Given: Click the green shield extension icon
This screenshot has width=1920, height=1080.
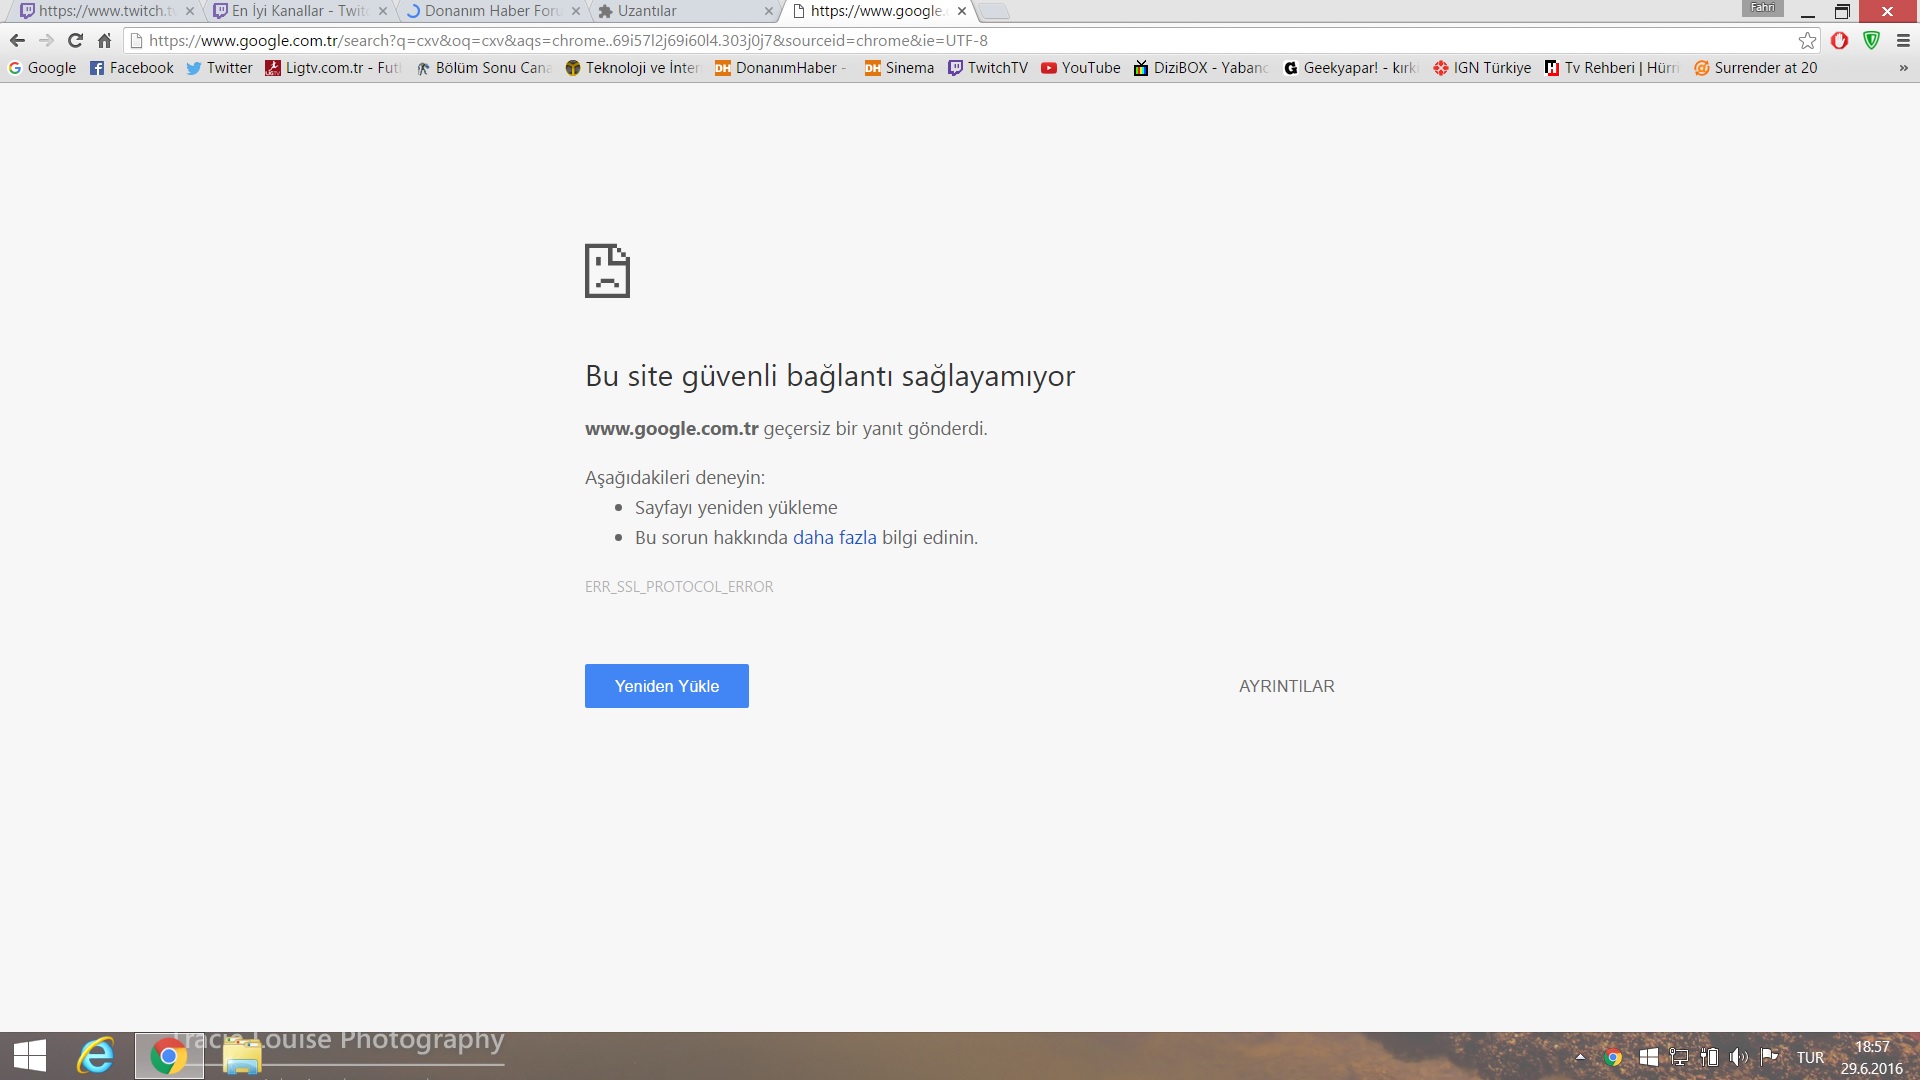Looking at the screenshot, I should [1871, 41].
